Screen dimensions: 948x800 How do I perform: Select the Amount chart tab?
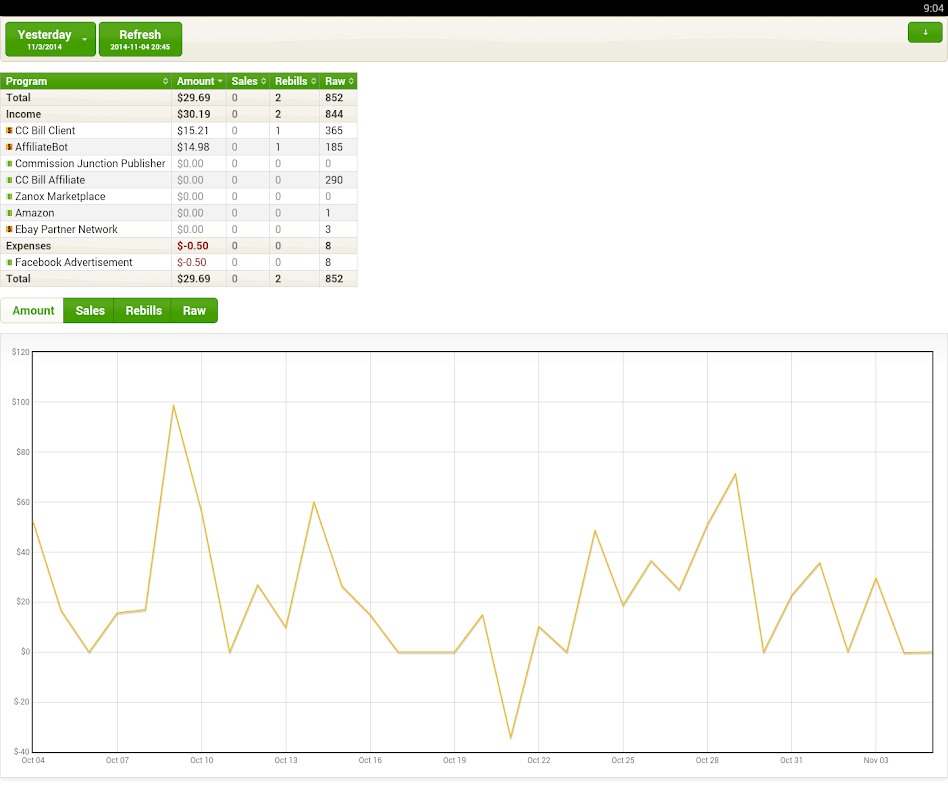click(33, 311)
